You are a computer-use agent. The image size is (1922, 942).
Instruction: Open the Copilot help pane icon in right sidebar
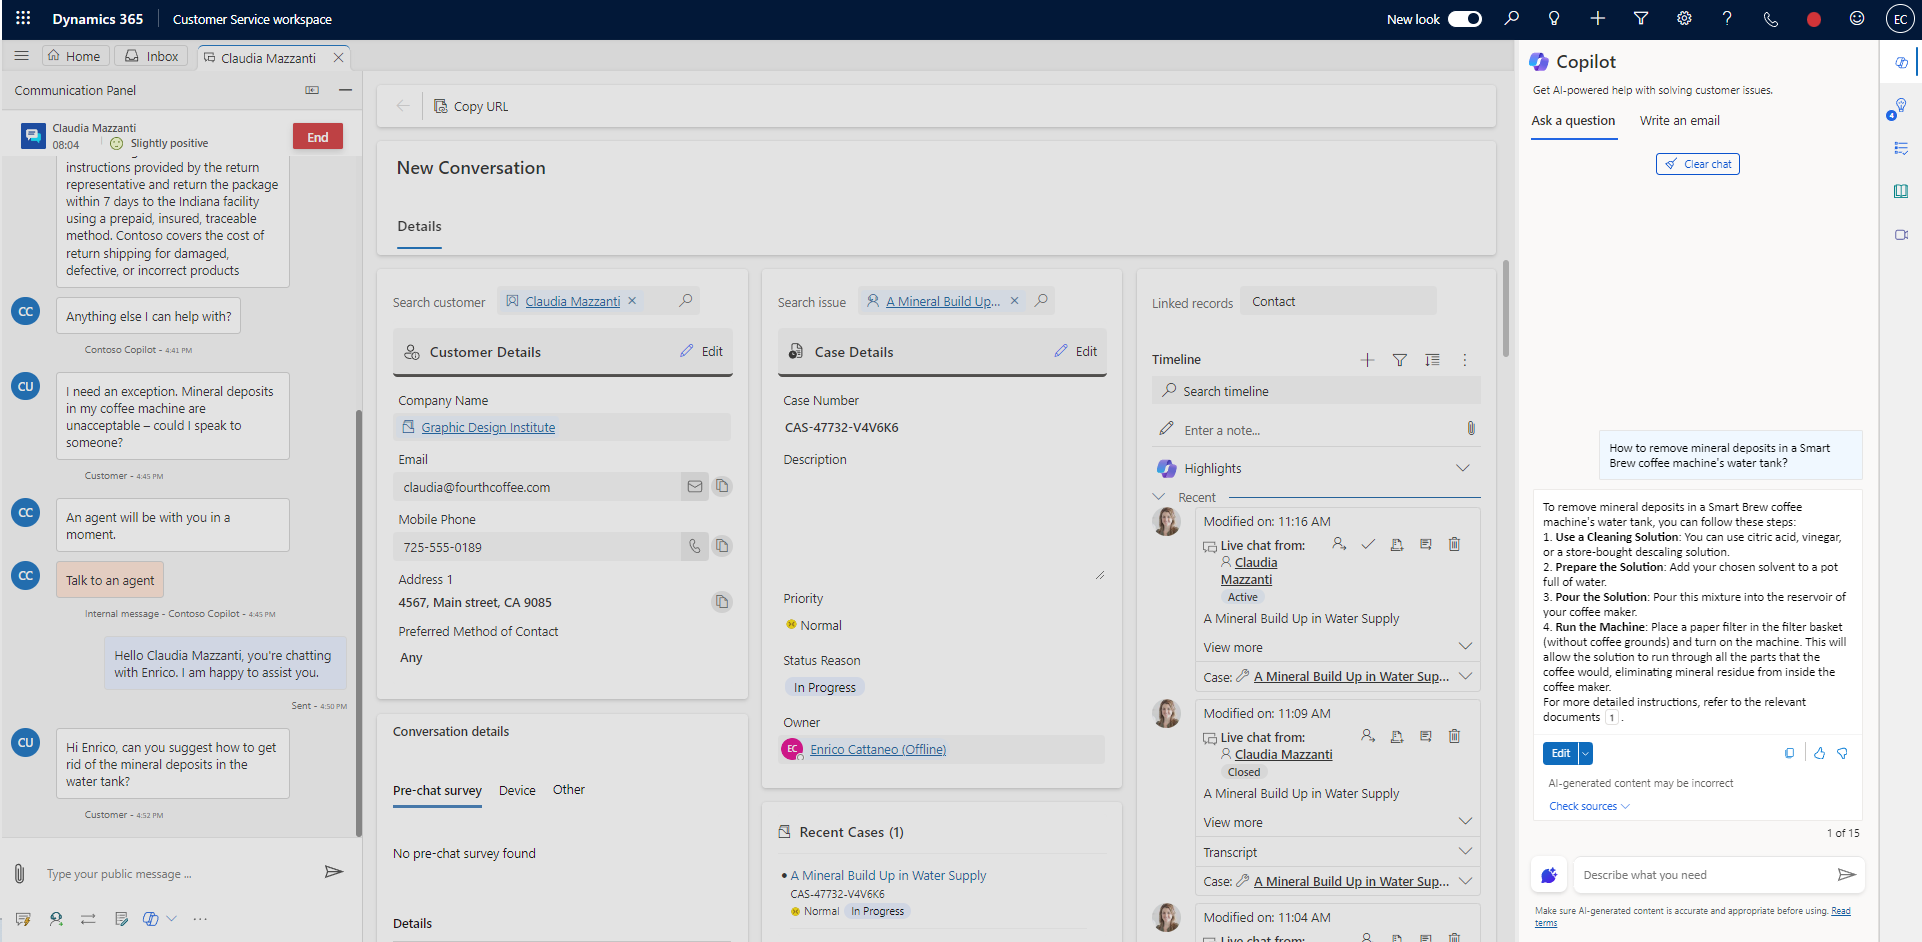point(1901,62)
